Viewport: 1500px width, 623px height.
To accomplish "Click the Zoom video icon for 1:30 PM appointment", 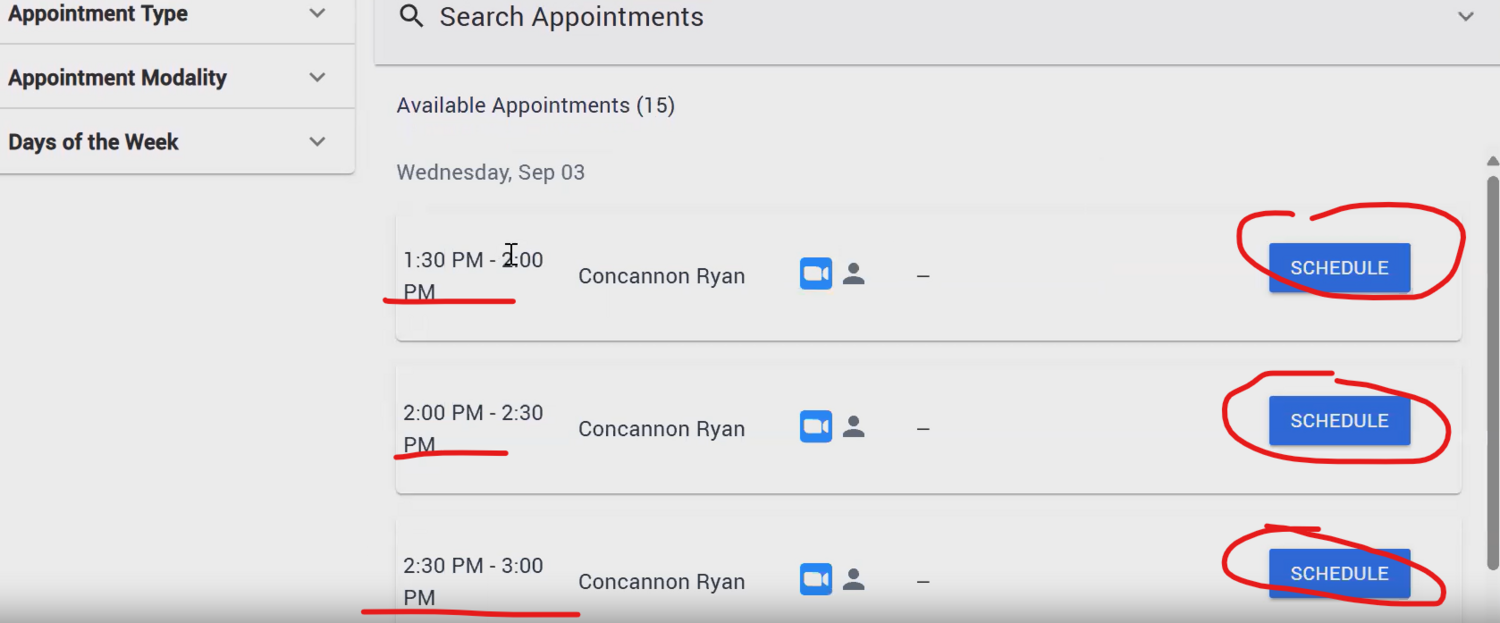I will coord(816,274).
